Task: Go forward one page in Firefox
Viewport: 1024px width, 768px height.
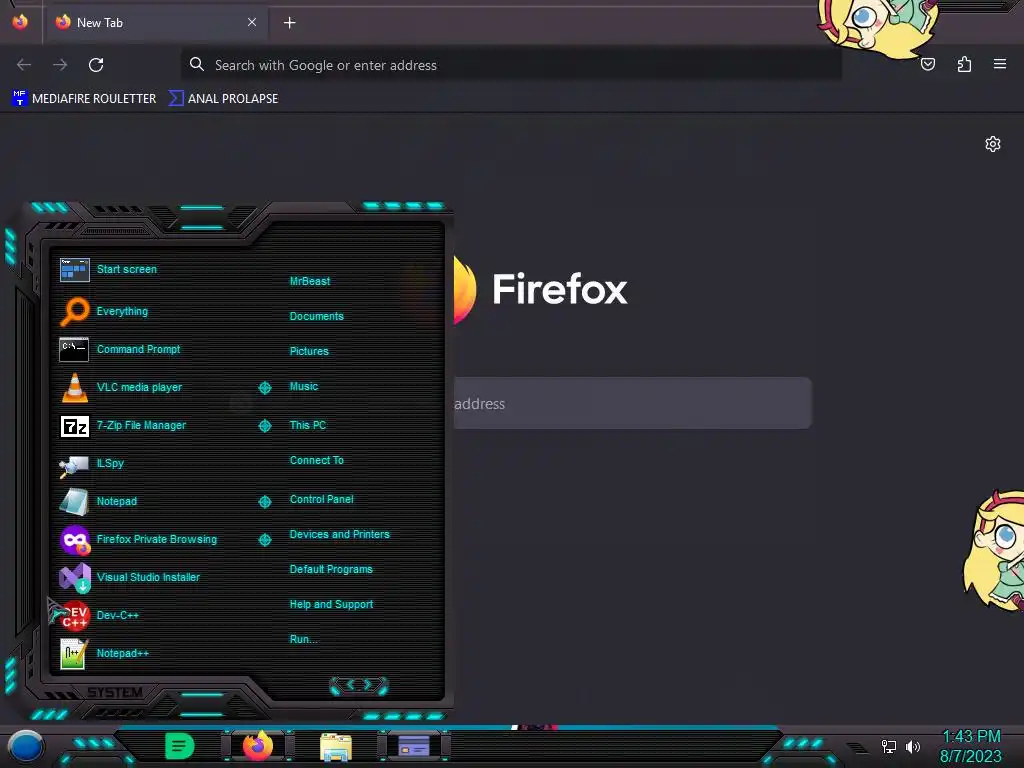Action: pos(60,65)
